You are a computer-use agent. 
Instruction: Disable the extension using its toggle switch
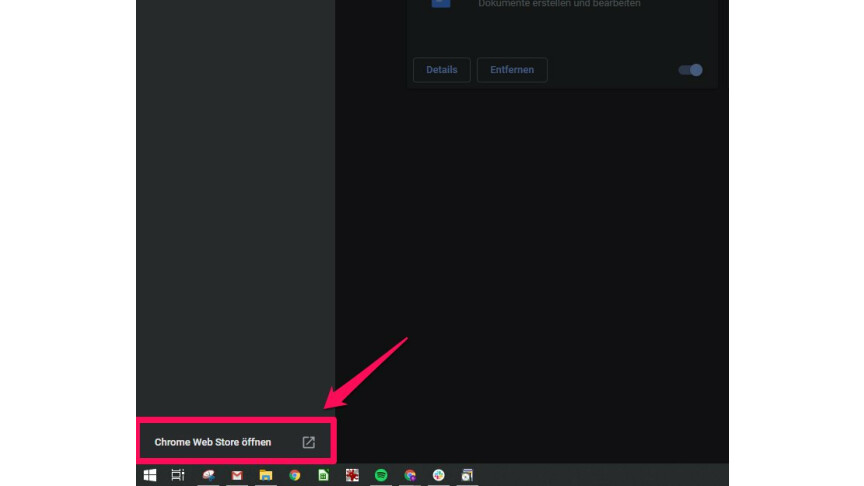691,70
